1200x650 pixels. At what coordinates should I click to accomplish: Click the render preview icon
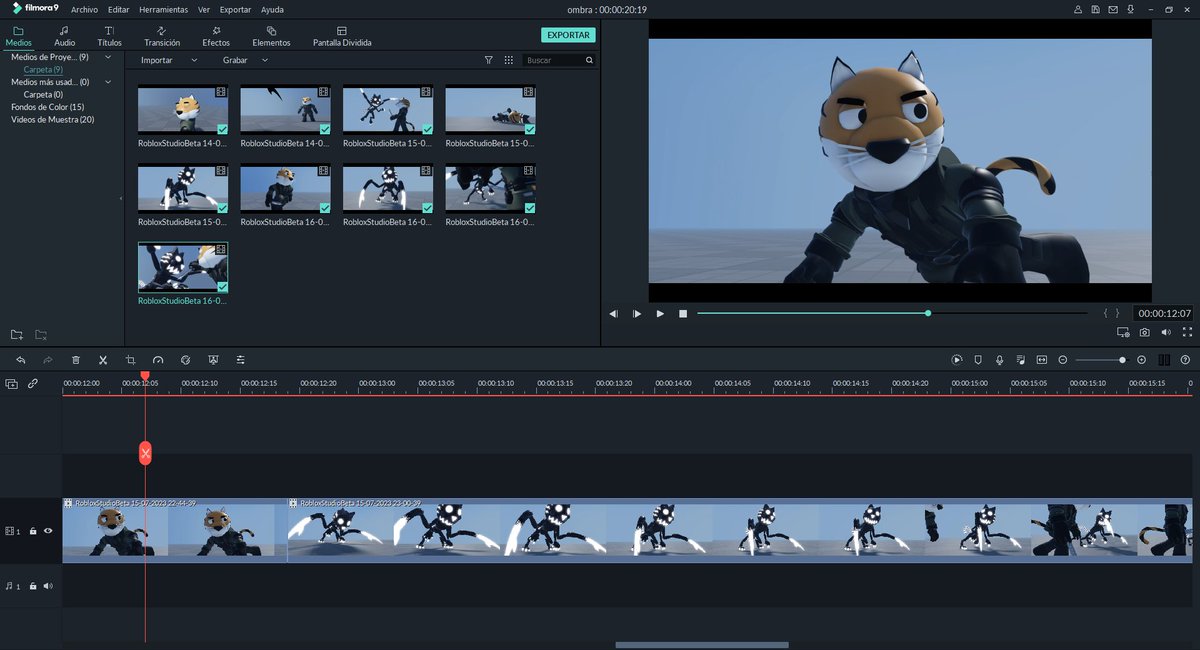click(957, 360)
